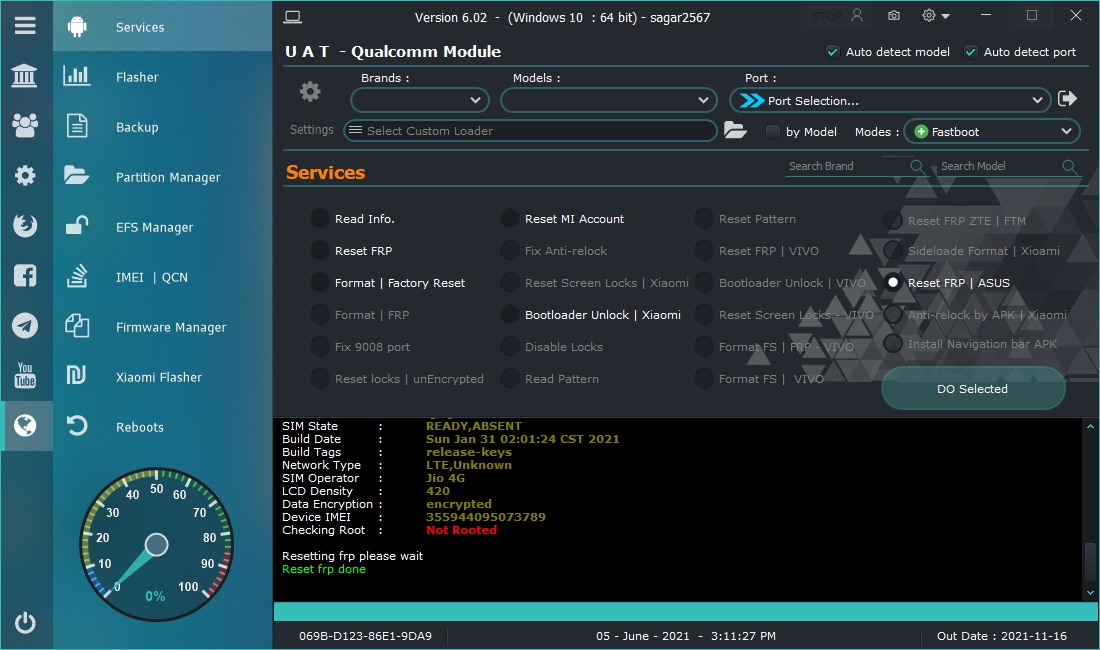Click the log scroll down arrow
This screenshot has width=1100, height=650.
[1090, 593]
